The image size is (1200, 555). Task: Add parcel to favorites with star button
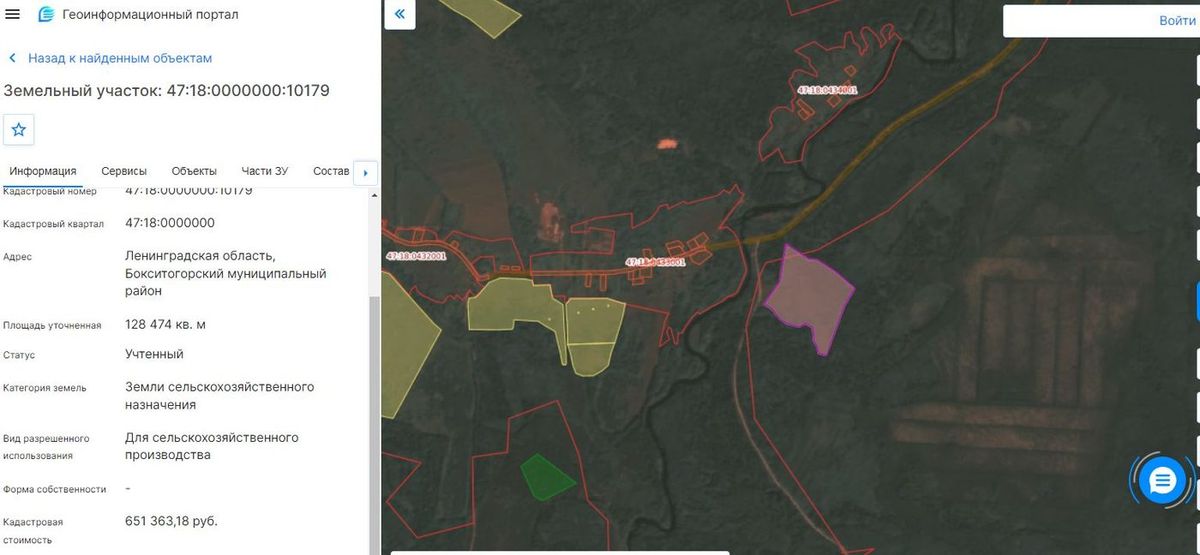pyautogui.click(x=19, y=130)
